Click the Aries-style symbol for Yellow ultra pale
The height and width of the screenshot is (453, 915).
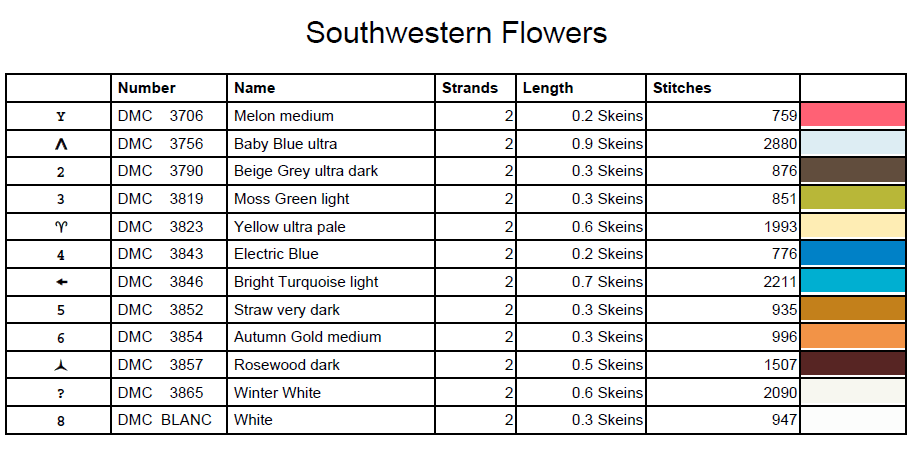[x=61, y=227]
